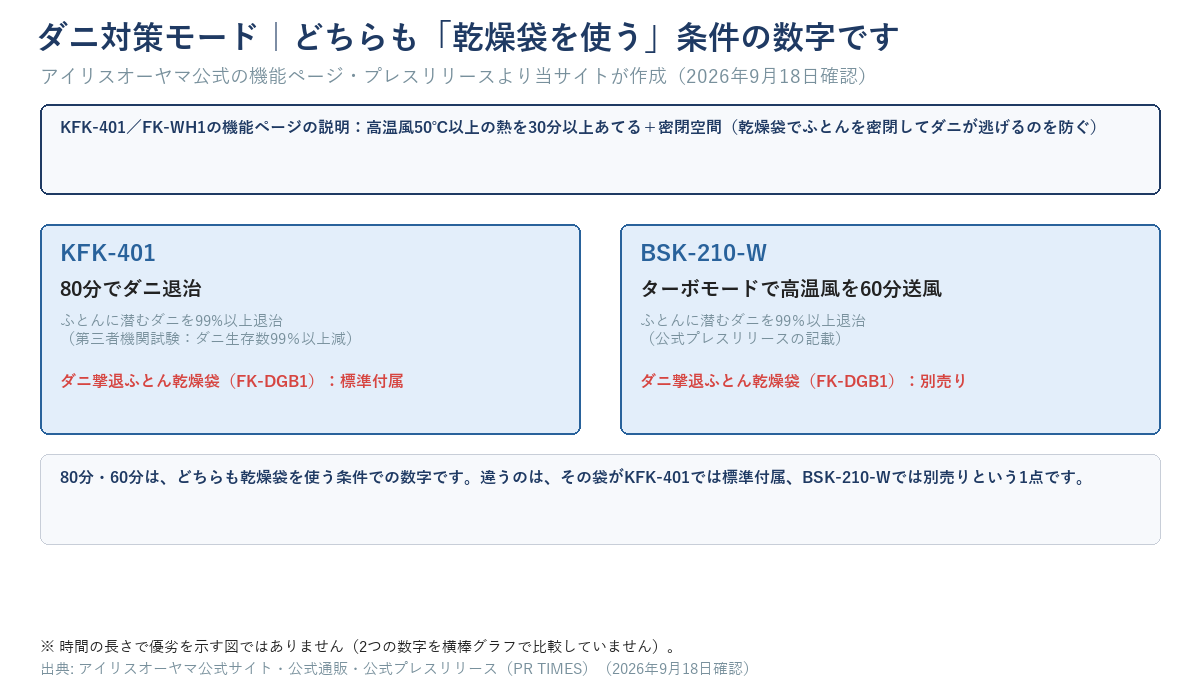The width and height of the screenshot is (1200, 700).
Task: Click the title 'ダニ対策モード｜どちらも「乾燥袋を使う」条件の数字です'
Action: 468,37
